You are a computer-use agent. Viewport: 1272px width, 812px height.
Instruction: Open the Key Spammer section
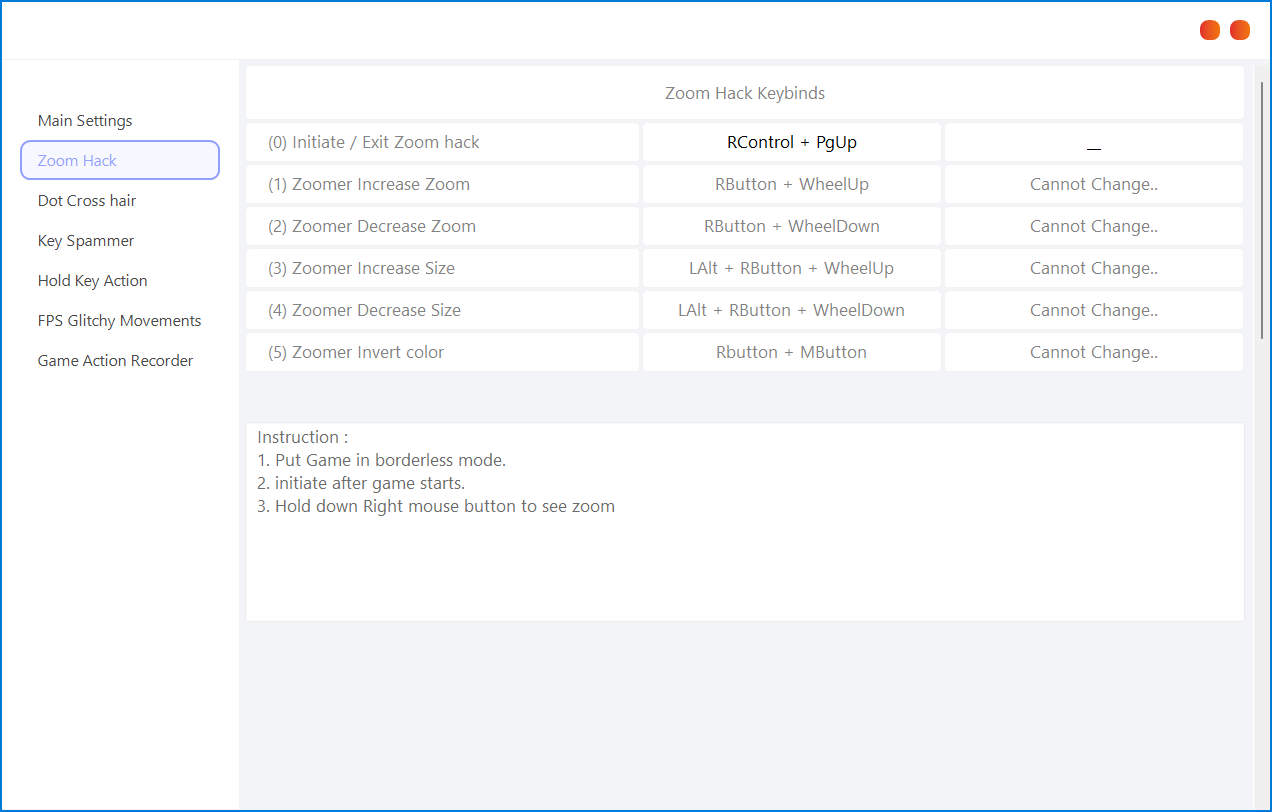point(86,241)
